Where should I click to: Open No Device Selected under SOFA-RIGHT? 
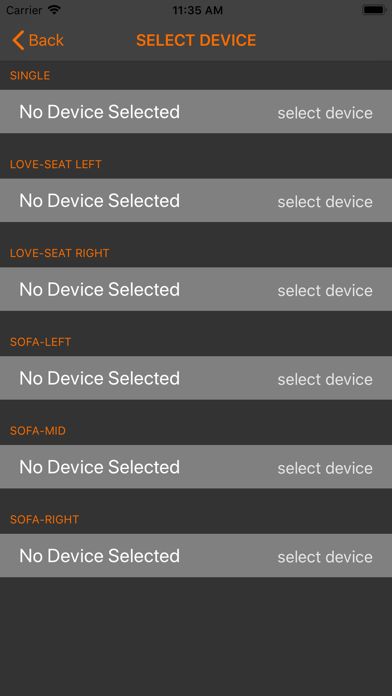(196, 555)
